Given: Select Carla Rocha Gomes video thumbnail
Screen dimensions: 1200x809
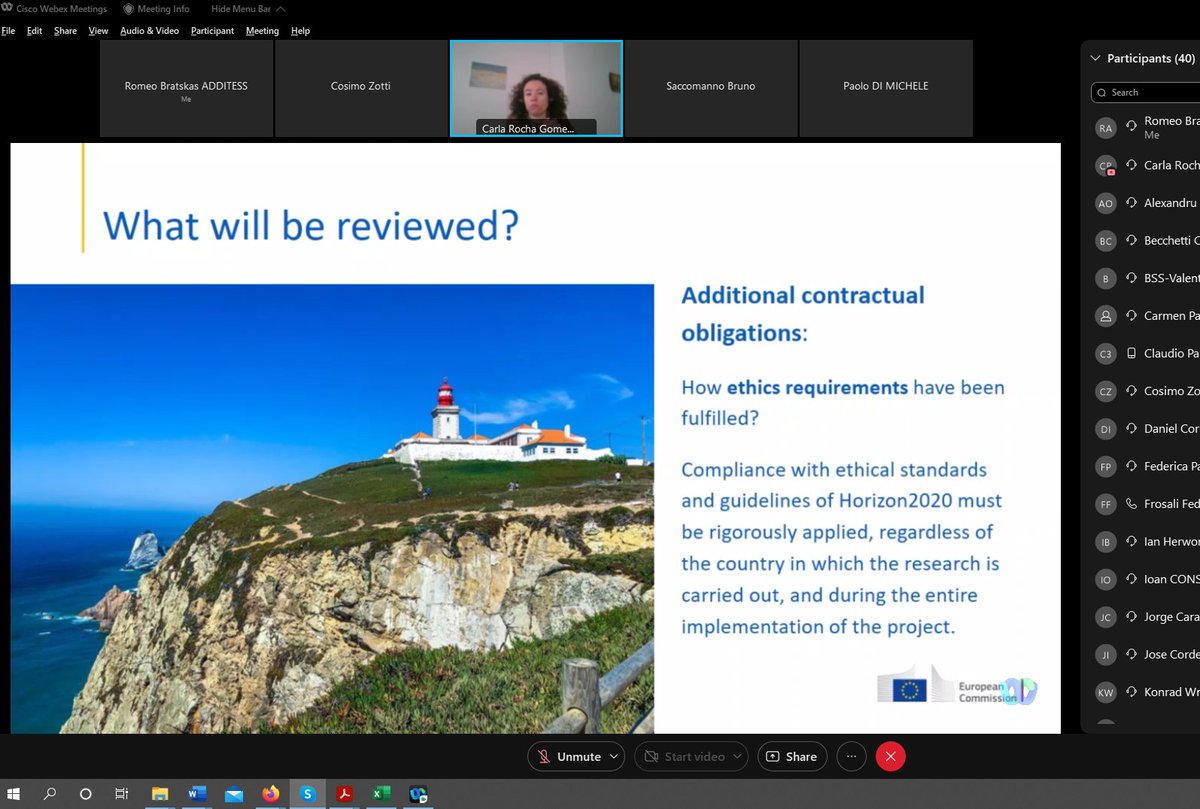Looking at the screenshot, I should 536,88.
